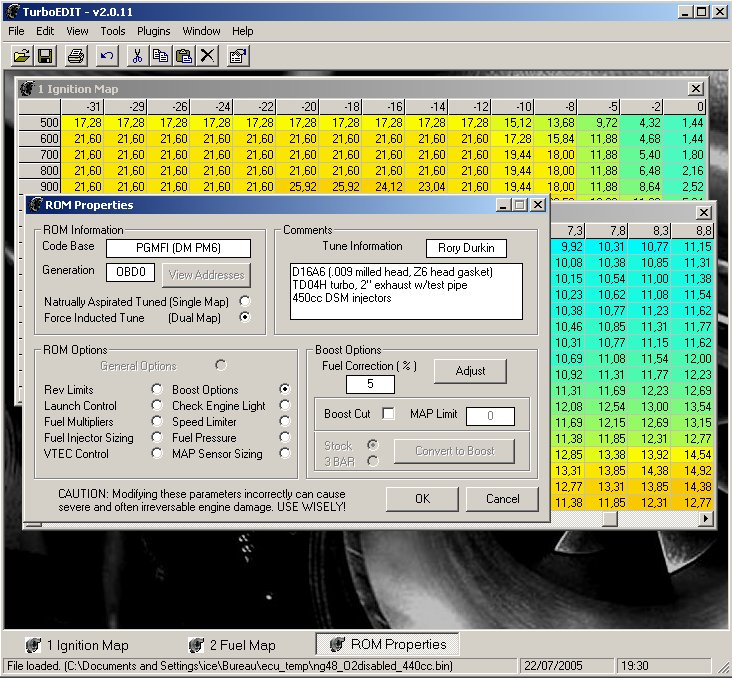This screenshot has width=732, height=678.
Task: Click the Adjust fuel correction button
Action: click(470, 371)
